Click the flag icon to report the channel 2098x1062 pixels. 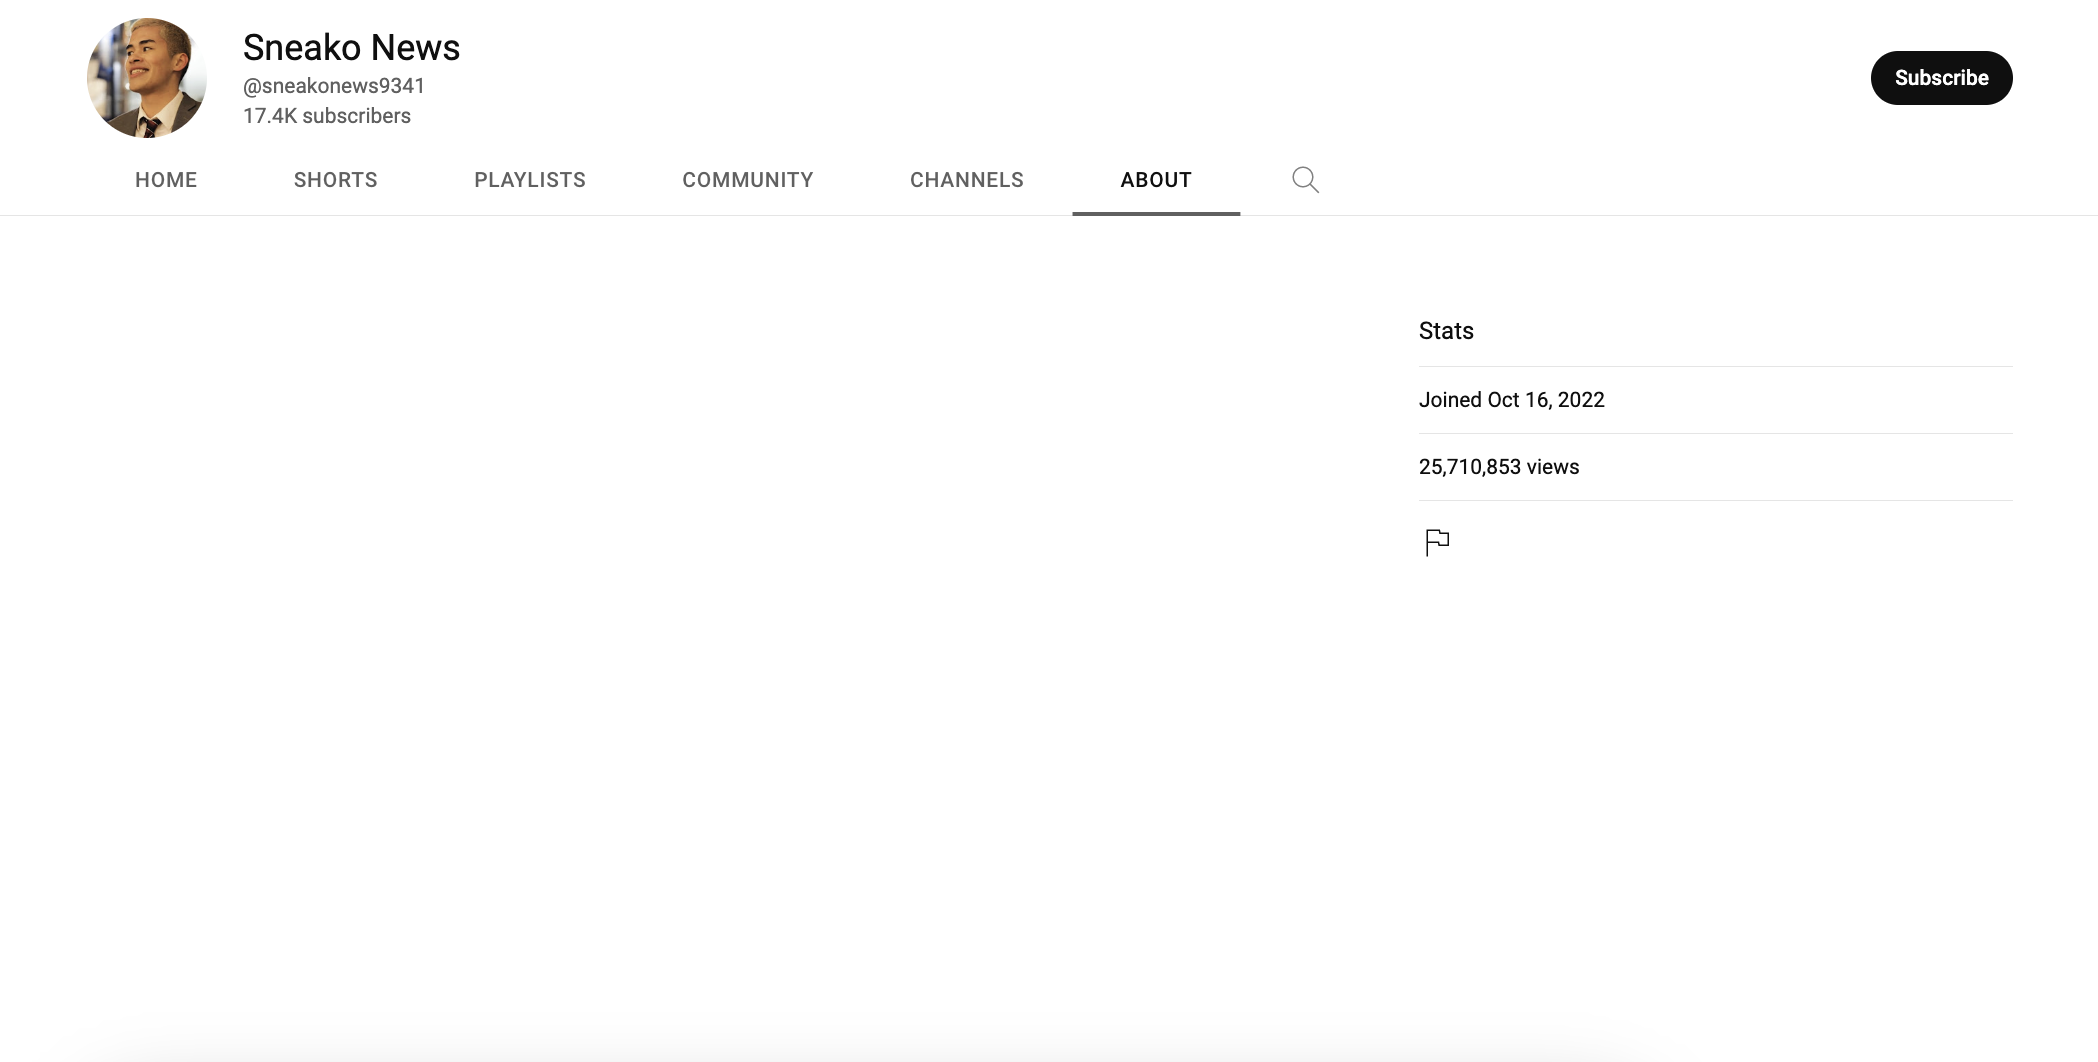pos(1437,542)
